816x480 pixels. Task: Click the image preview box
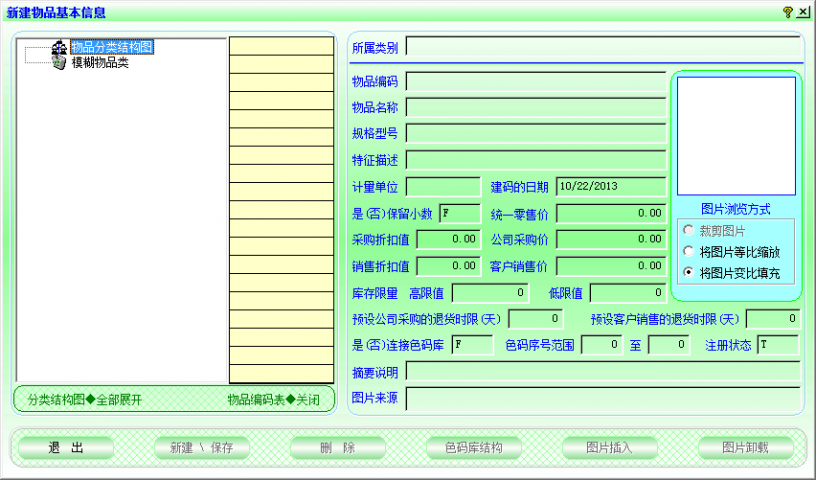736,136
